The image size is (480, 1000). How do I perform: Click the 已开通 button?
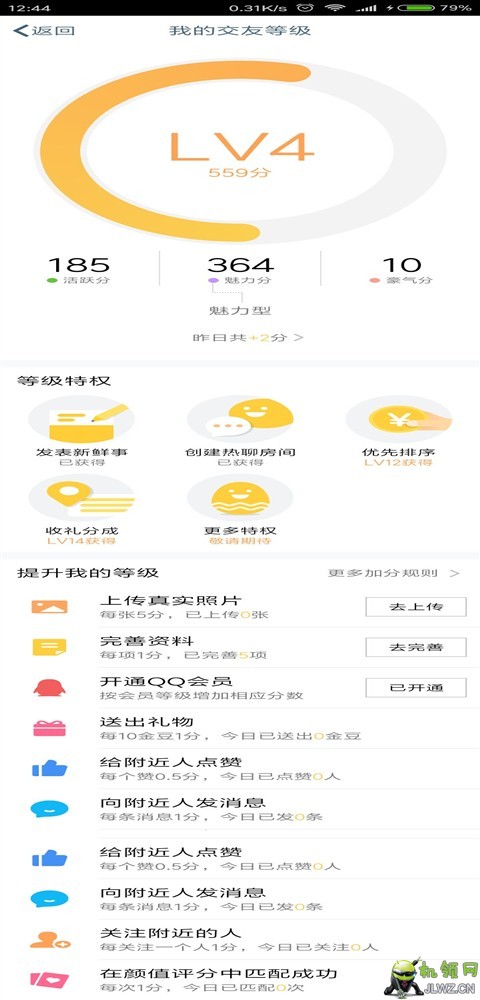[416, 688]
